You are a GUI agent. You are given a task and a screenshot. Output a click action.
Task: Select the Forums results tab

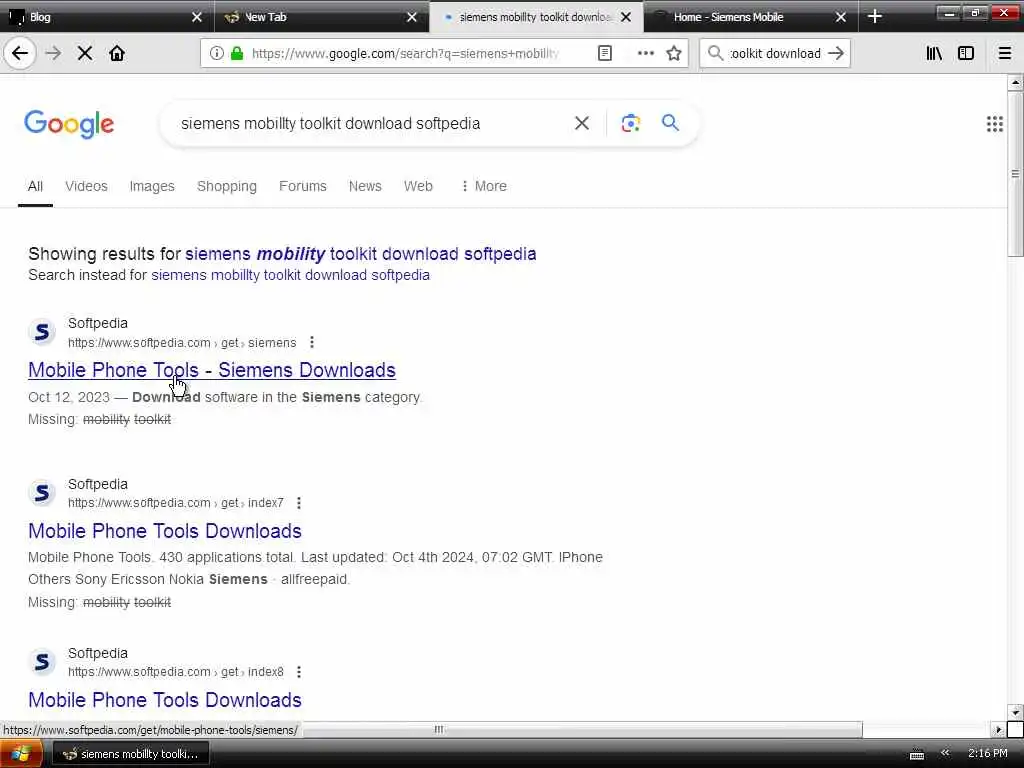(302, 186)
